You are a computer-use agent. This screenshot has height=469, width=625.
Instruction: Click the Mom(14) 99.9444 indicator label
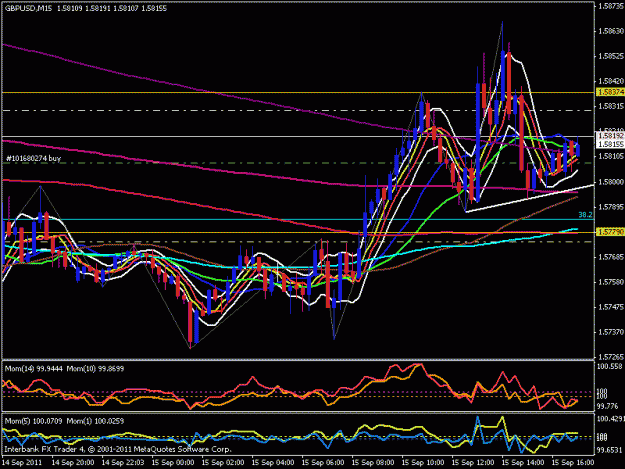coord(34,369)
